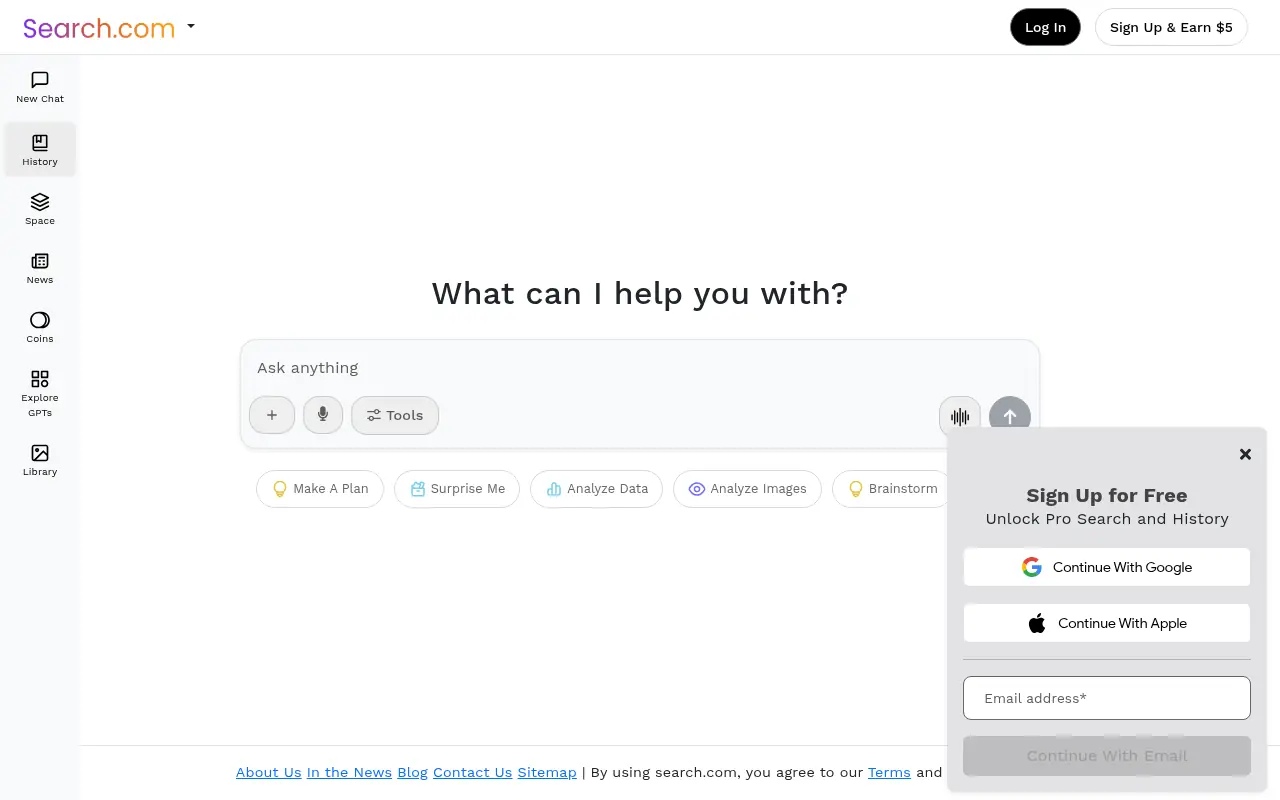1280x800 pixels.
Task: Choose the Analyze Data option
Action: [x=596, y=489]
